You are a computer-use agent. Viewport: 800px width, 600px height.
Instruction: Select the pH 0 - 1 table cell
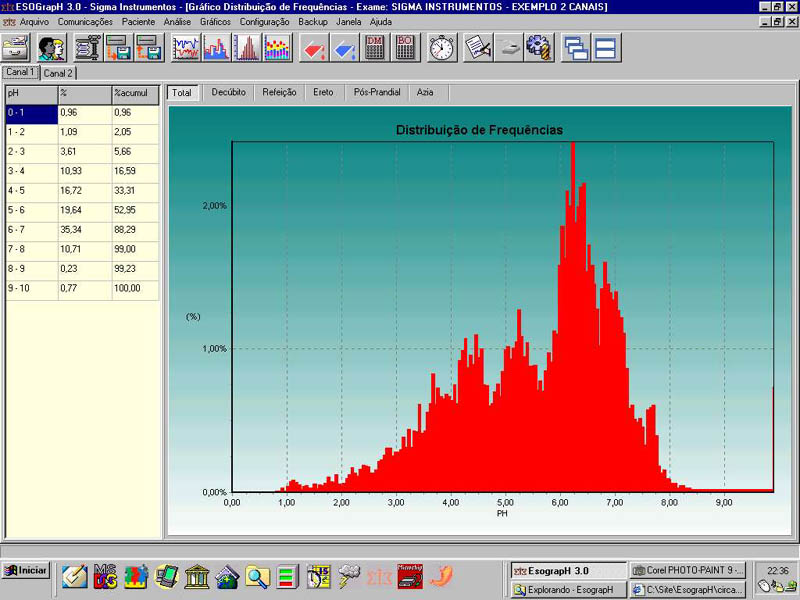point(30,113)
